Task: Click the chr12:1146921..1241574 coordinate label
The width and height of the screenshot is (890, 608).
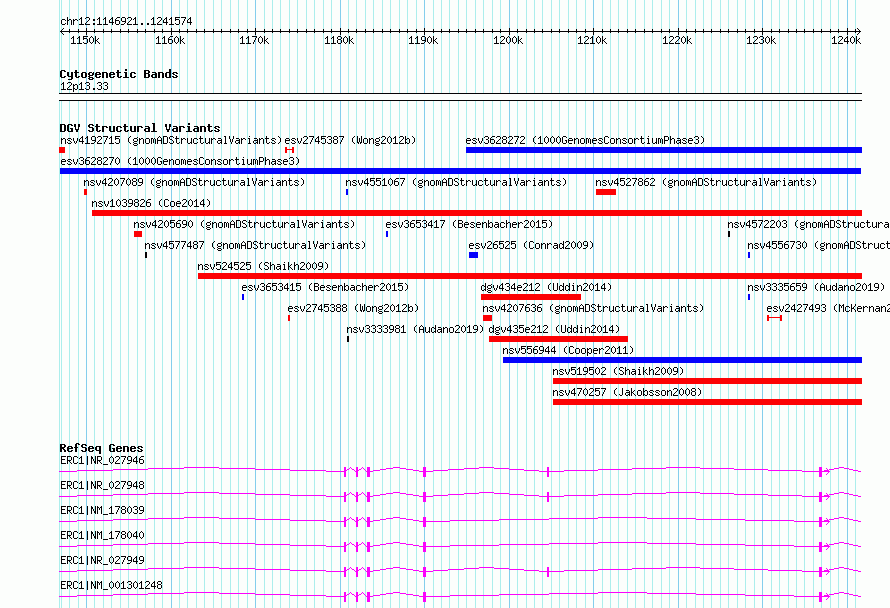Action: click(126, 22)
